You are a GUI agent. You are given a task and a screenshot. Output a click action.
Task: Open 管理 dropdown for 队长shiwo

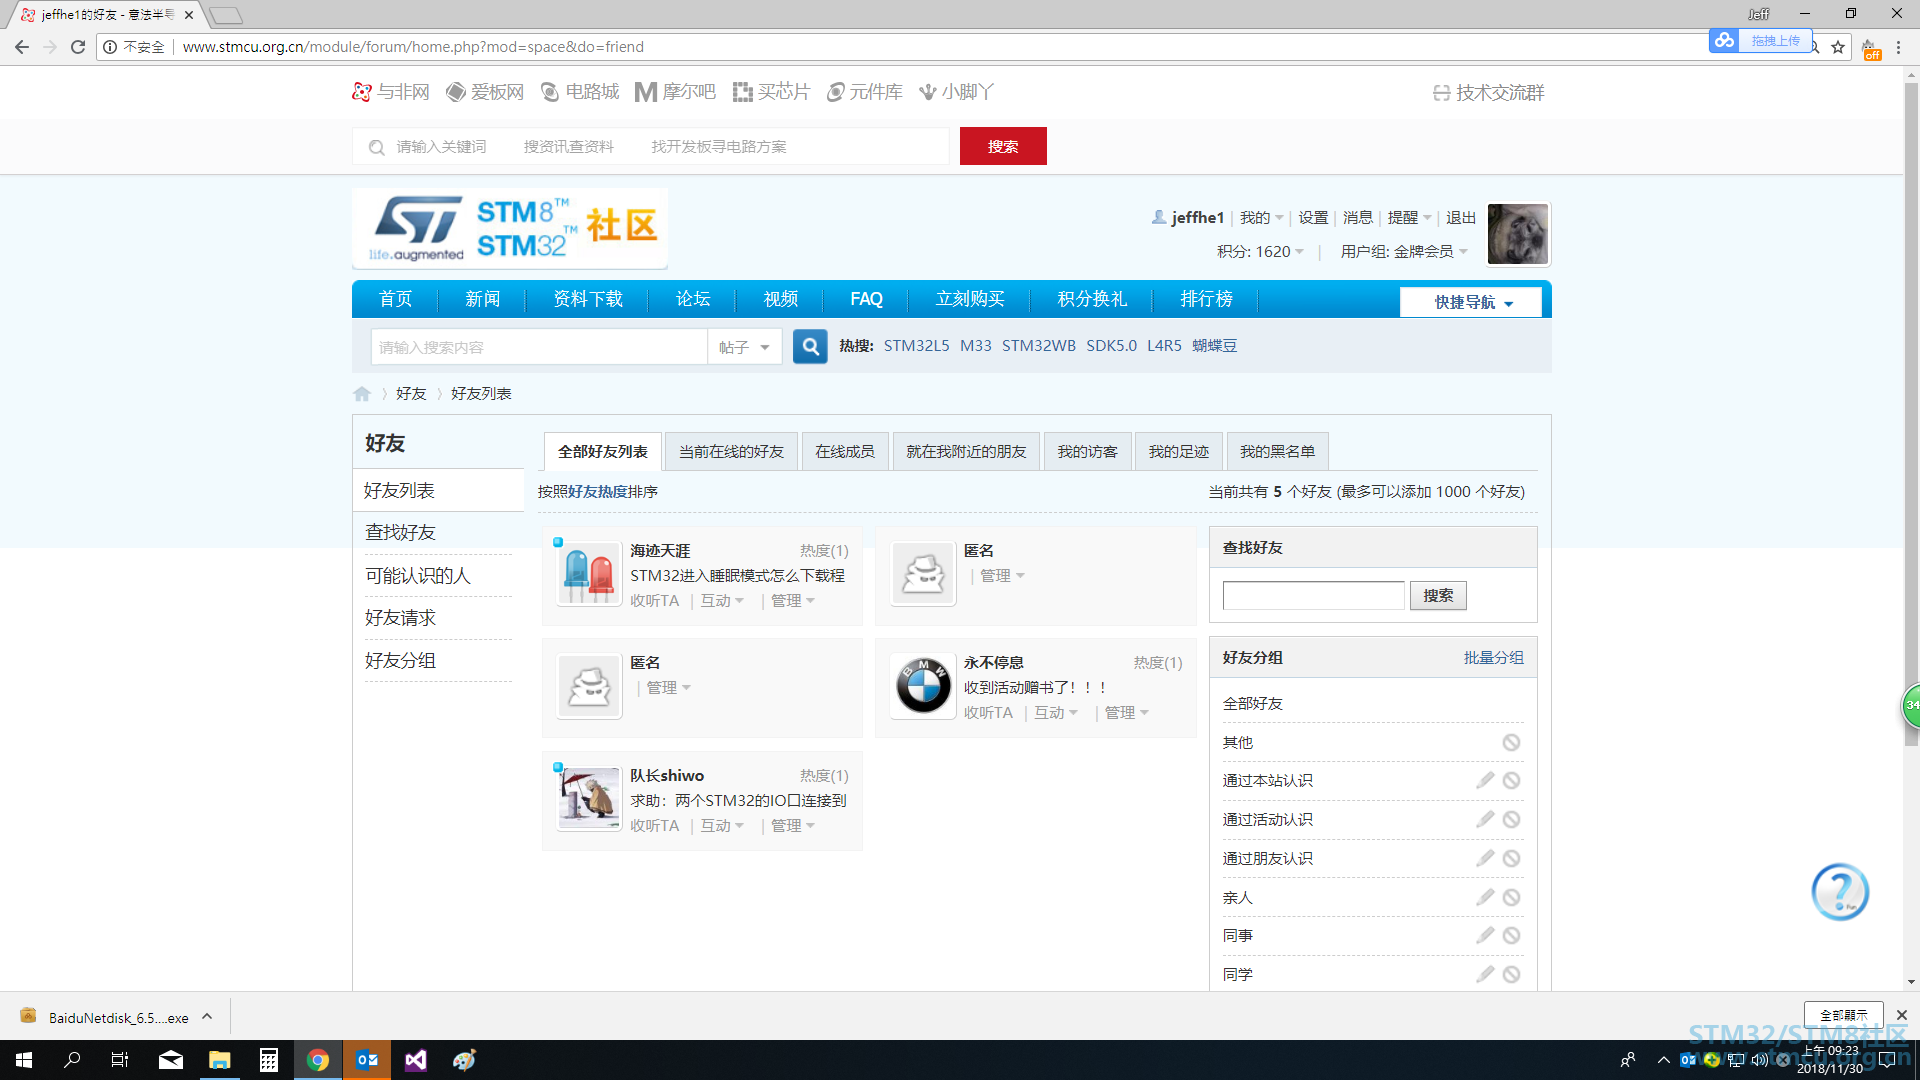tap(793, 826)
